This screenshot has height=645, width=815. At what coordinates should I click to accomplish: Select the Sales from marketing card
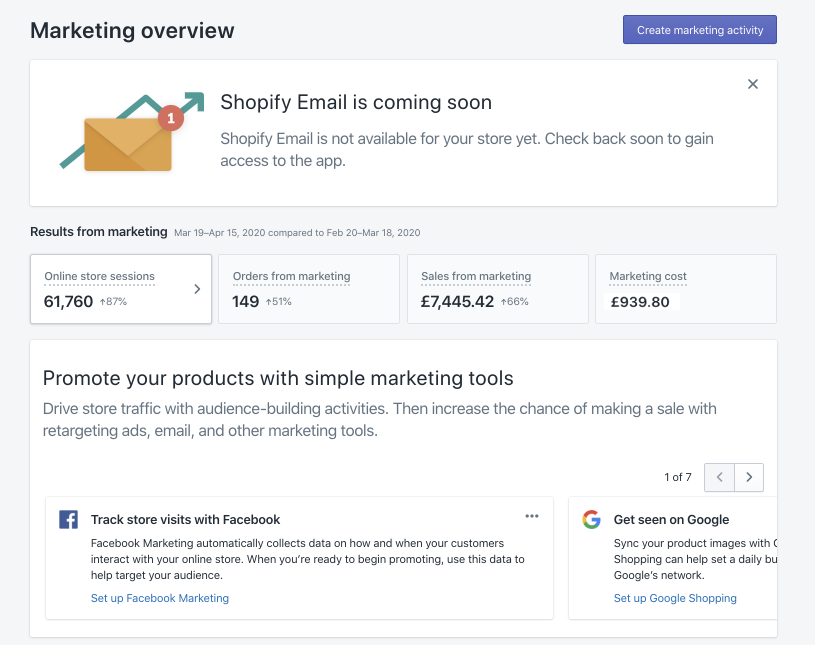pyautogui.click(x=497, y=289)
